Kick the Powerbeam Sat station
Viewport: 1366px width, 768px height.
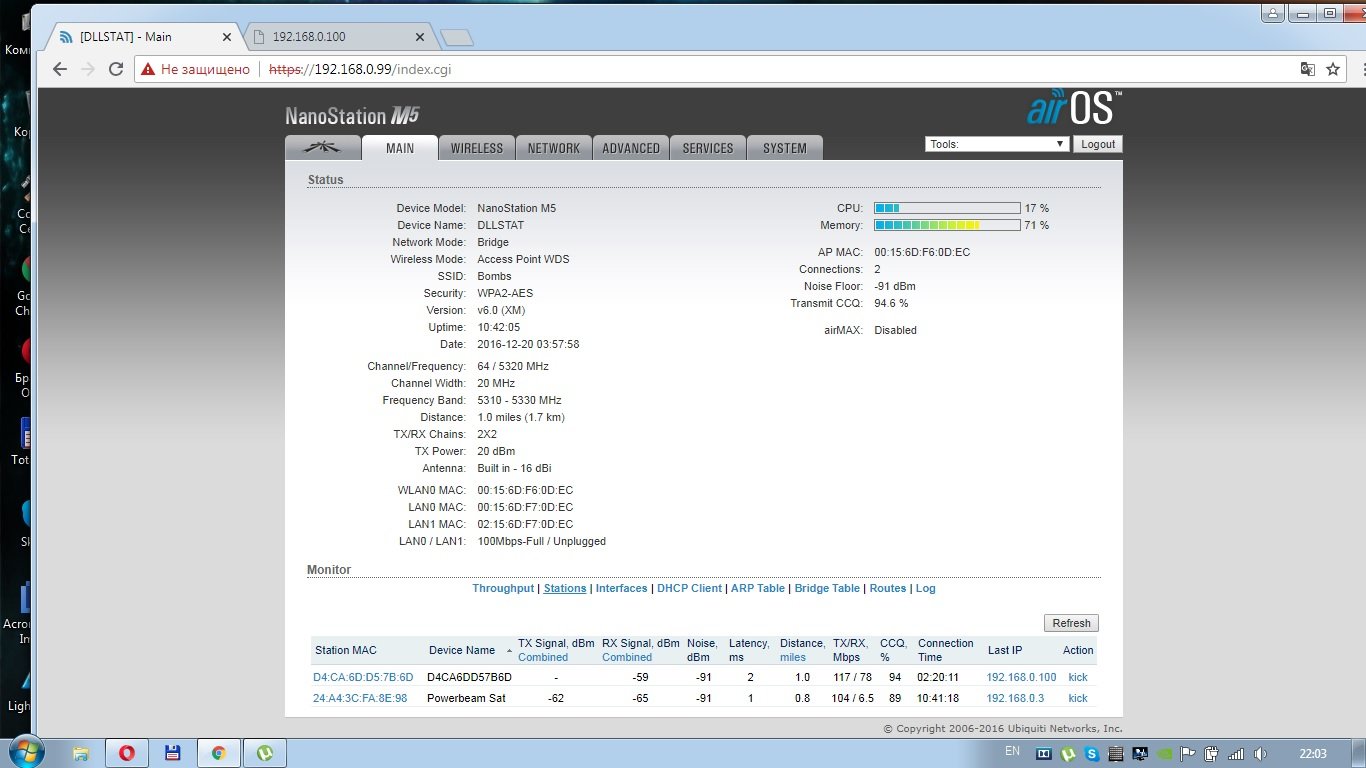1077,698
